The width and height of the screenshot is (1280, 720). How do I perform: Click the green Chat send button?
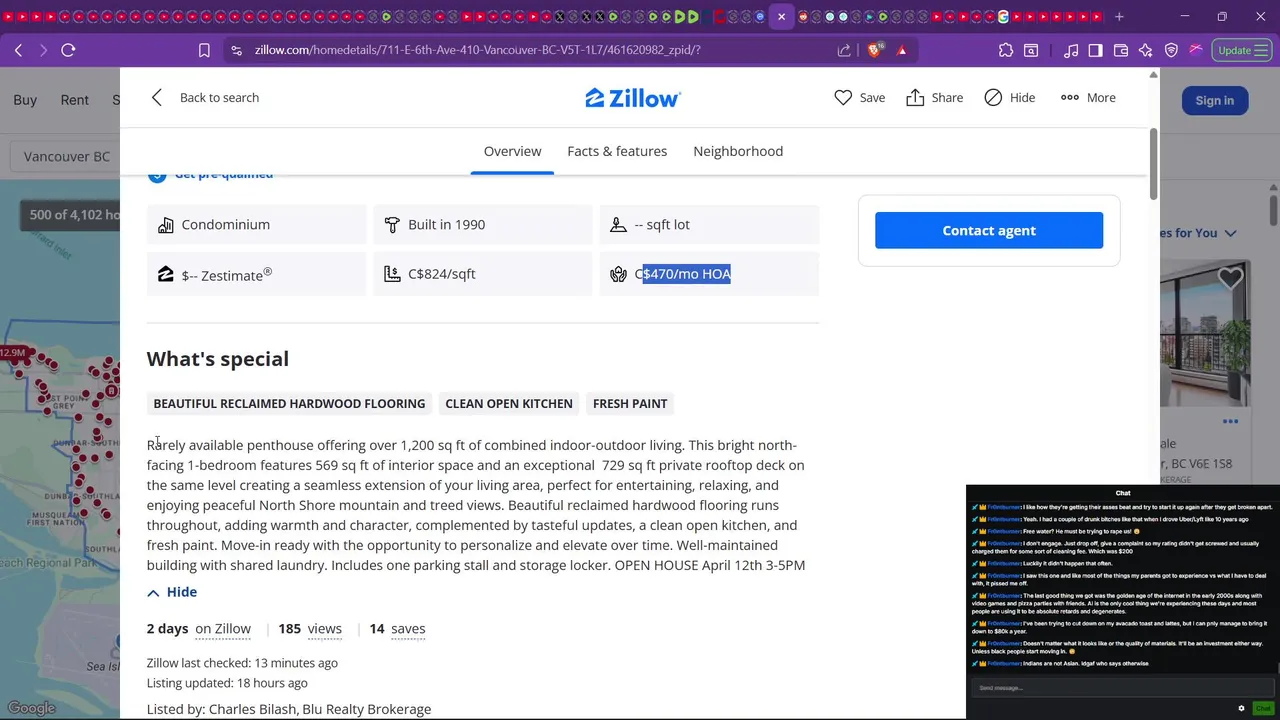coord(1264,708)
